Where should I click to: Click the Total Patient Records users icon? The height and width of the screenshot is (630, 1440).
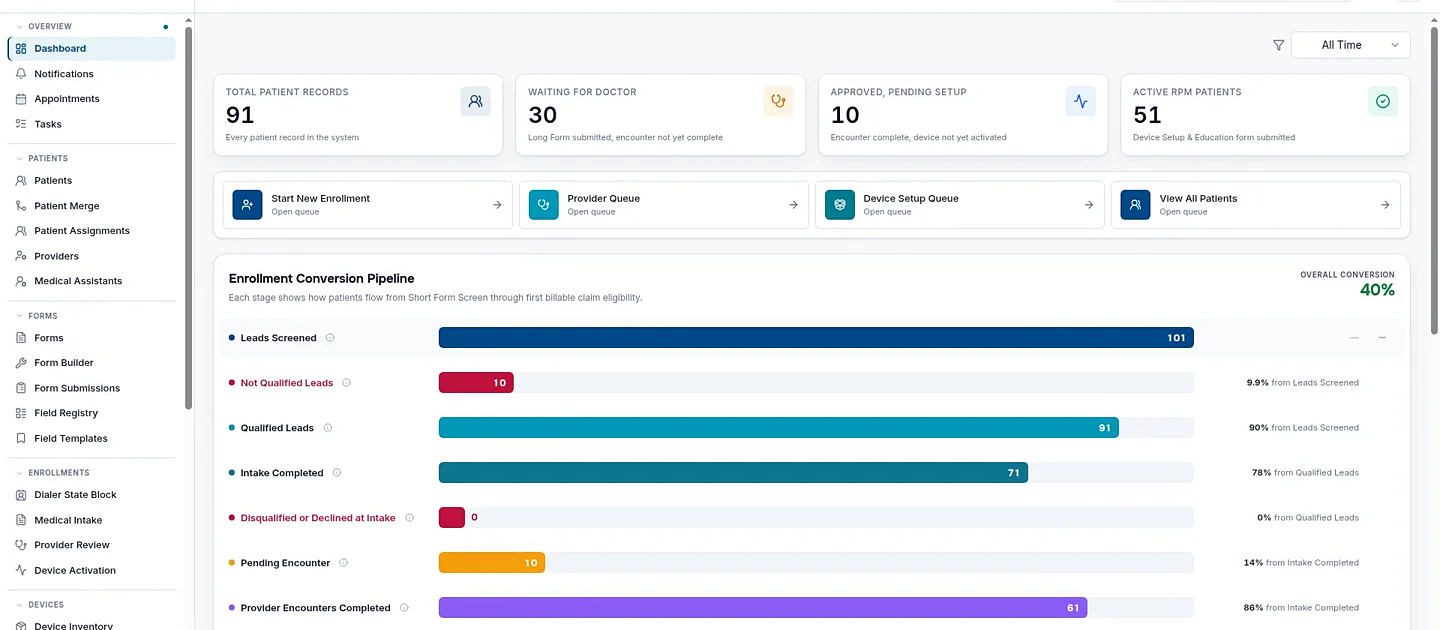[475, 101]
